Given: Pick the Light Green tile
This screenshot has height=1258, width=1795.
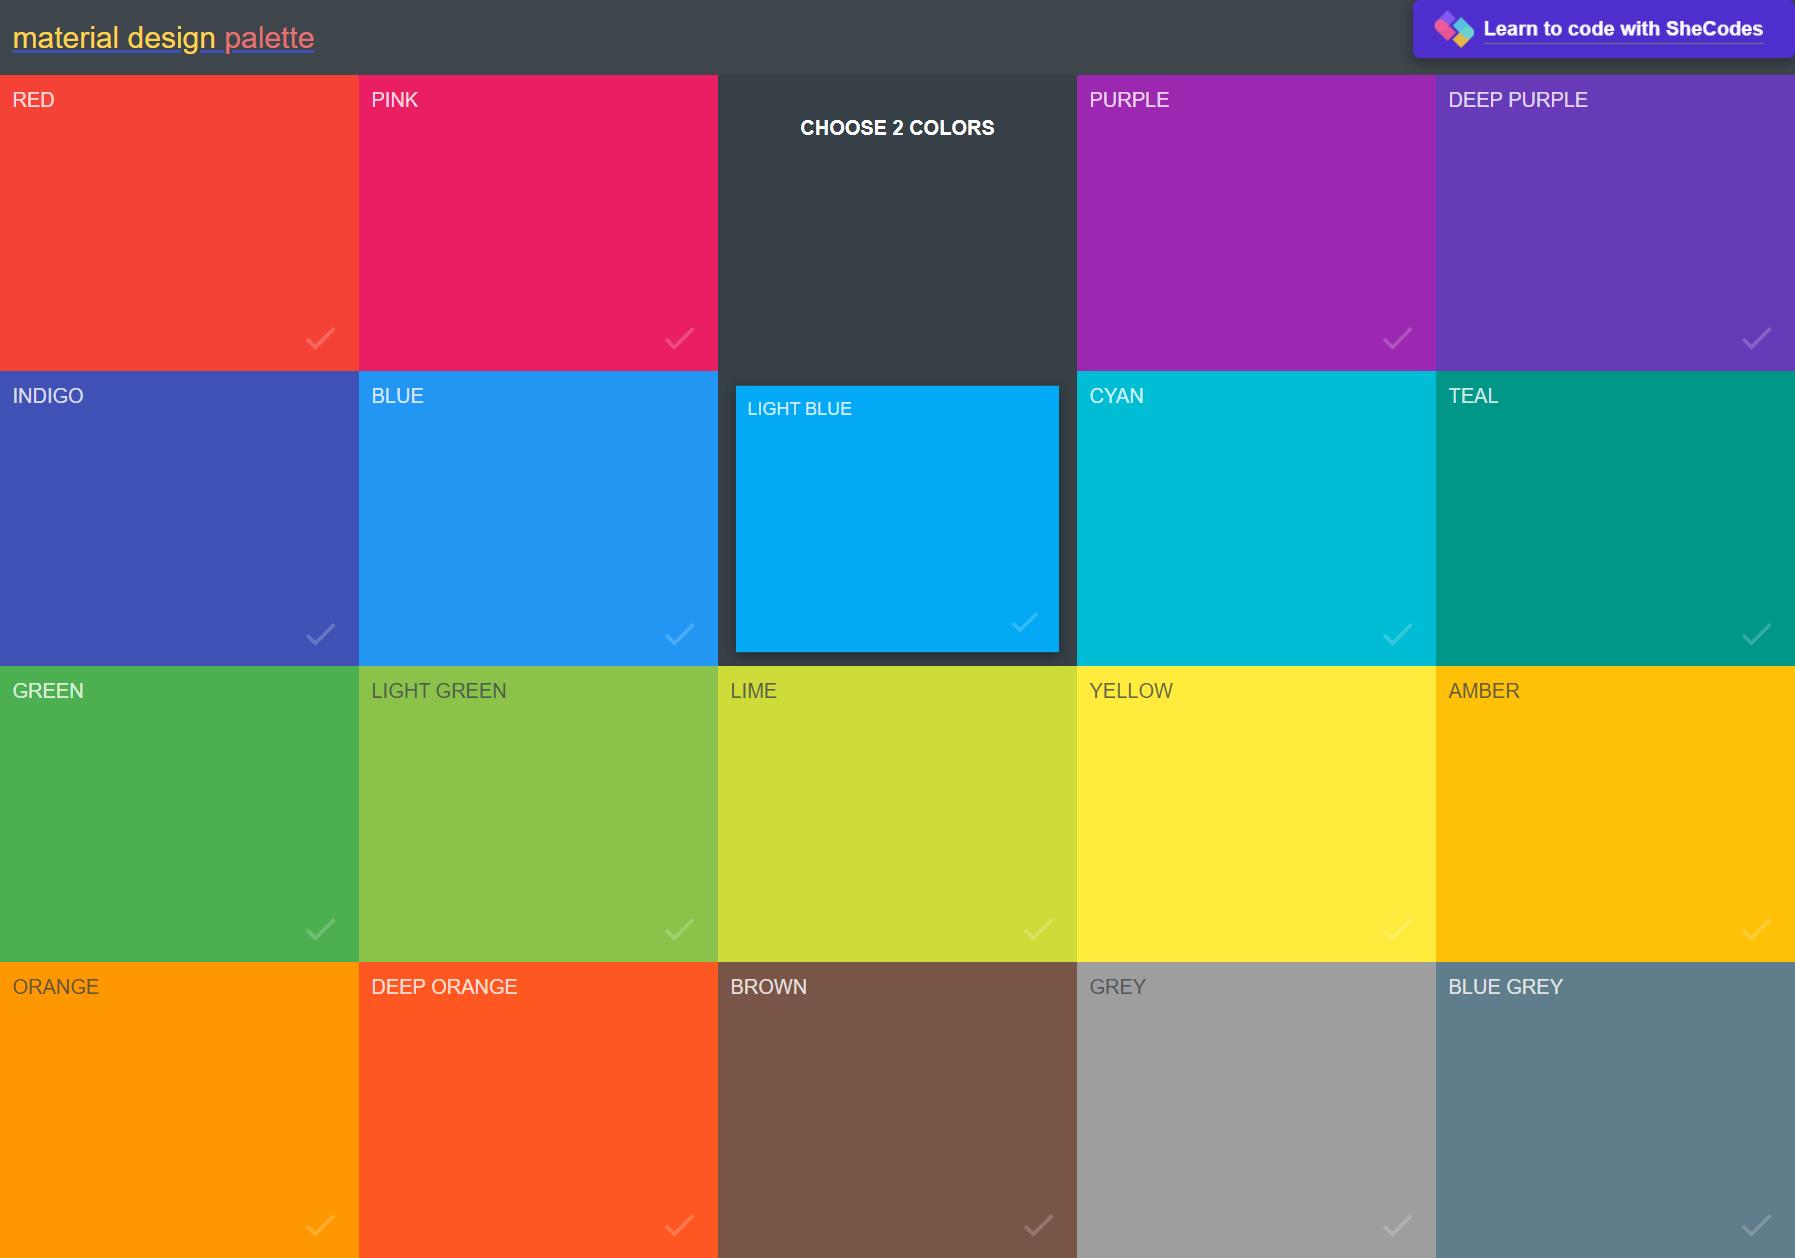Looking at the screenshot, I should tap(538, 814).
